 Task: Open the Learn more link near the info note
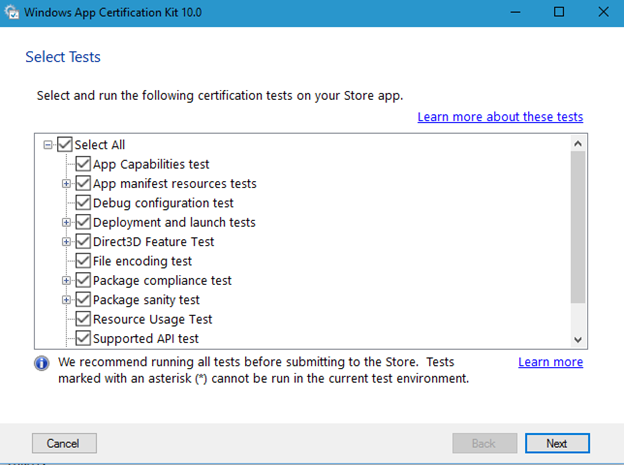point(550,362)
